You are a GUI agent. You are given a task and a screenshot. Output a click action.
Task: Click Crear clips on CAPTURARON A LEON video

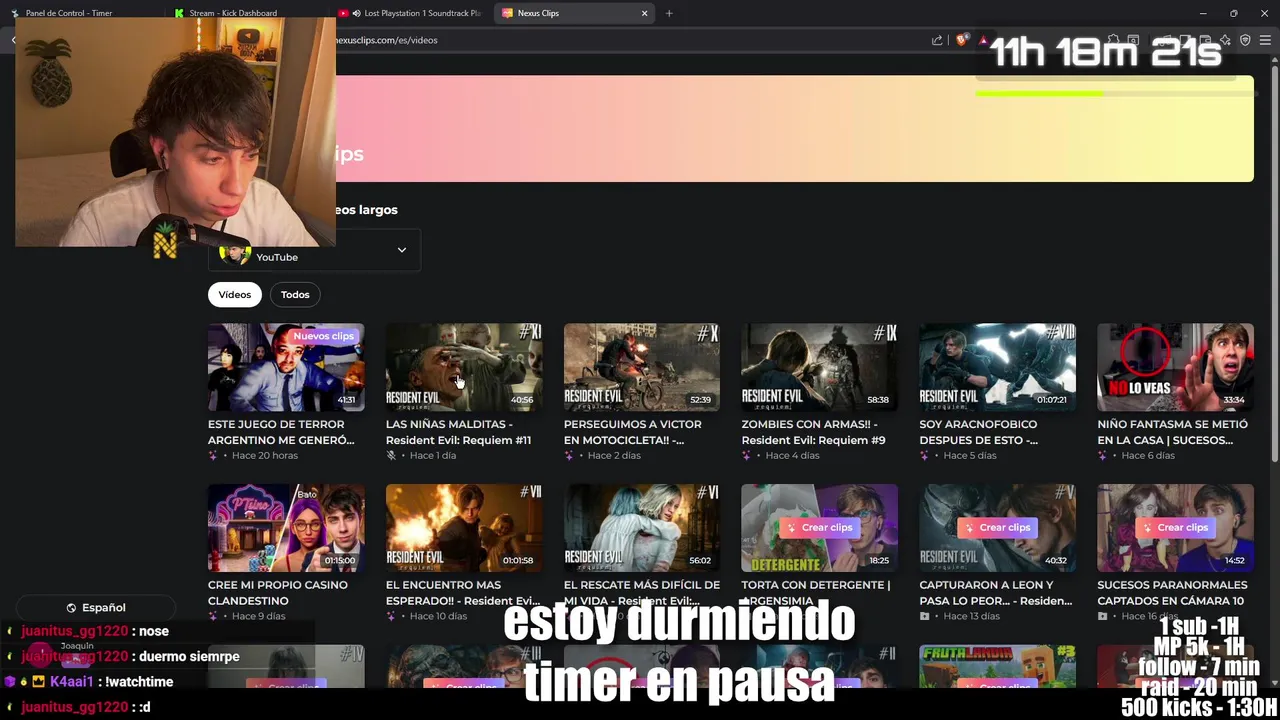(x=997, y=527)
